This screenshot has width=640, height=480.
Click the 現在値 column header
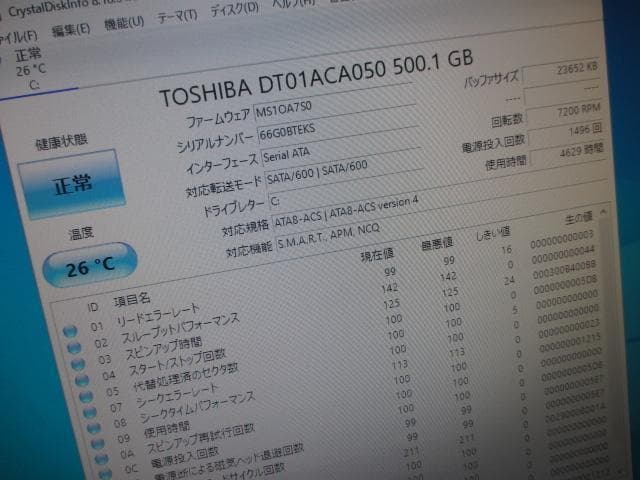click(376, 258)
